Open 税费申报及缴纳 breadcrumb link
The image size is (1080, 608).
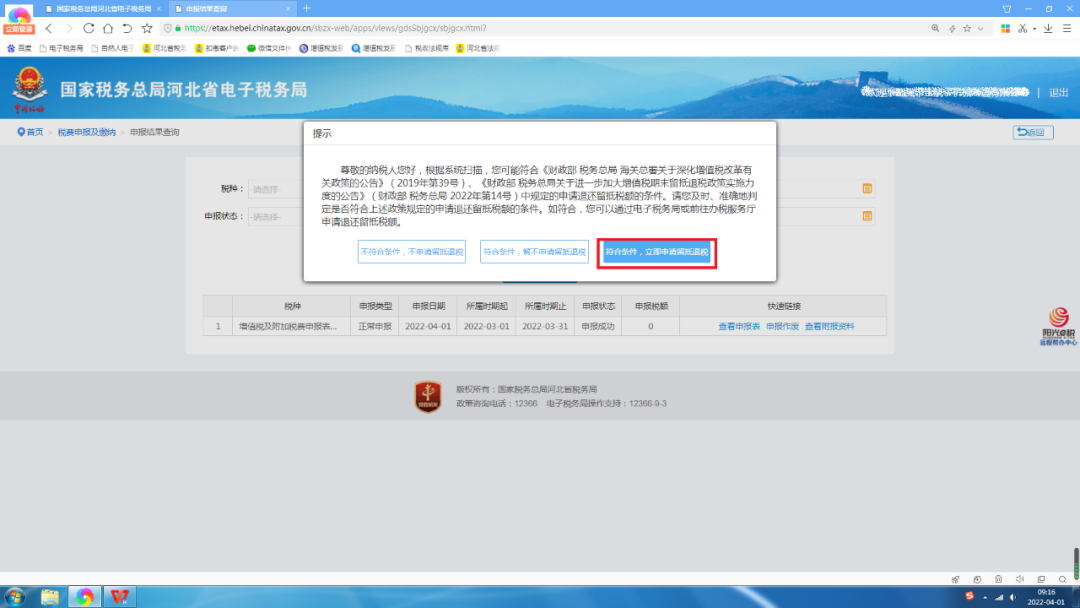87,132
